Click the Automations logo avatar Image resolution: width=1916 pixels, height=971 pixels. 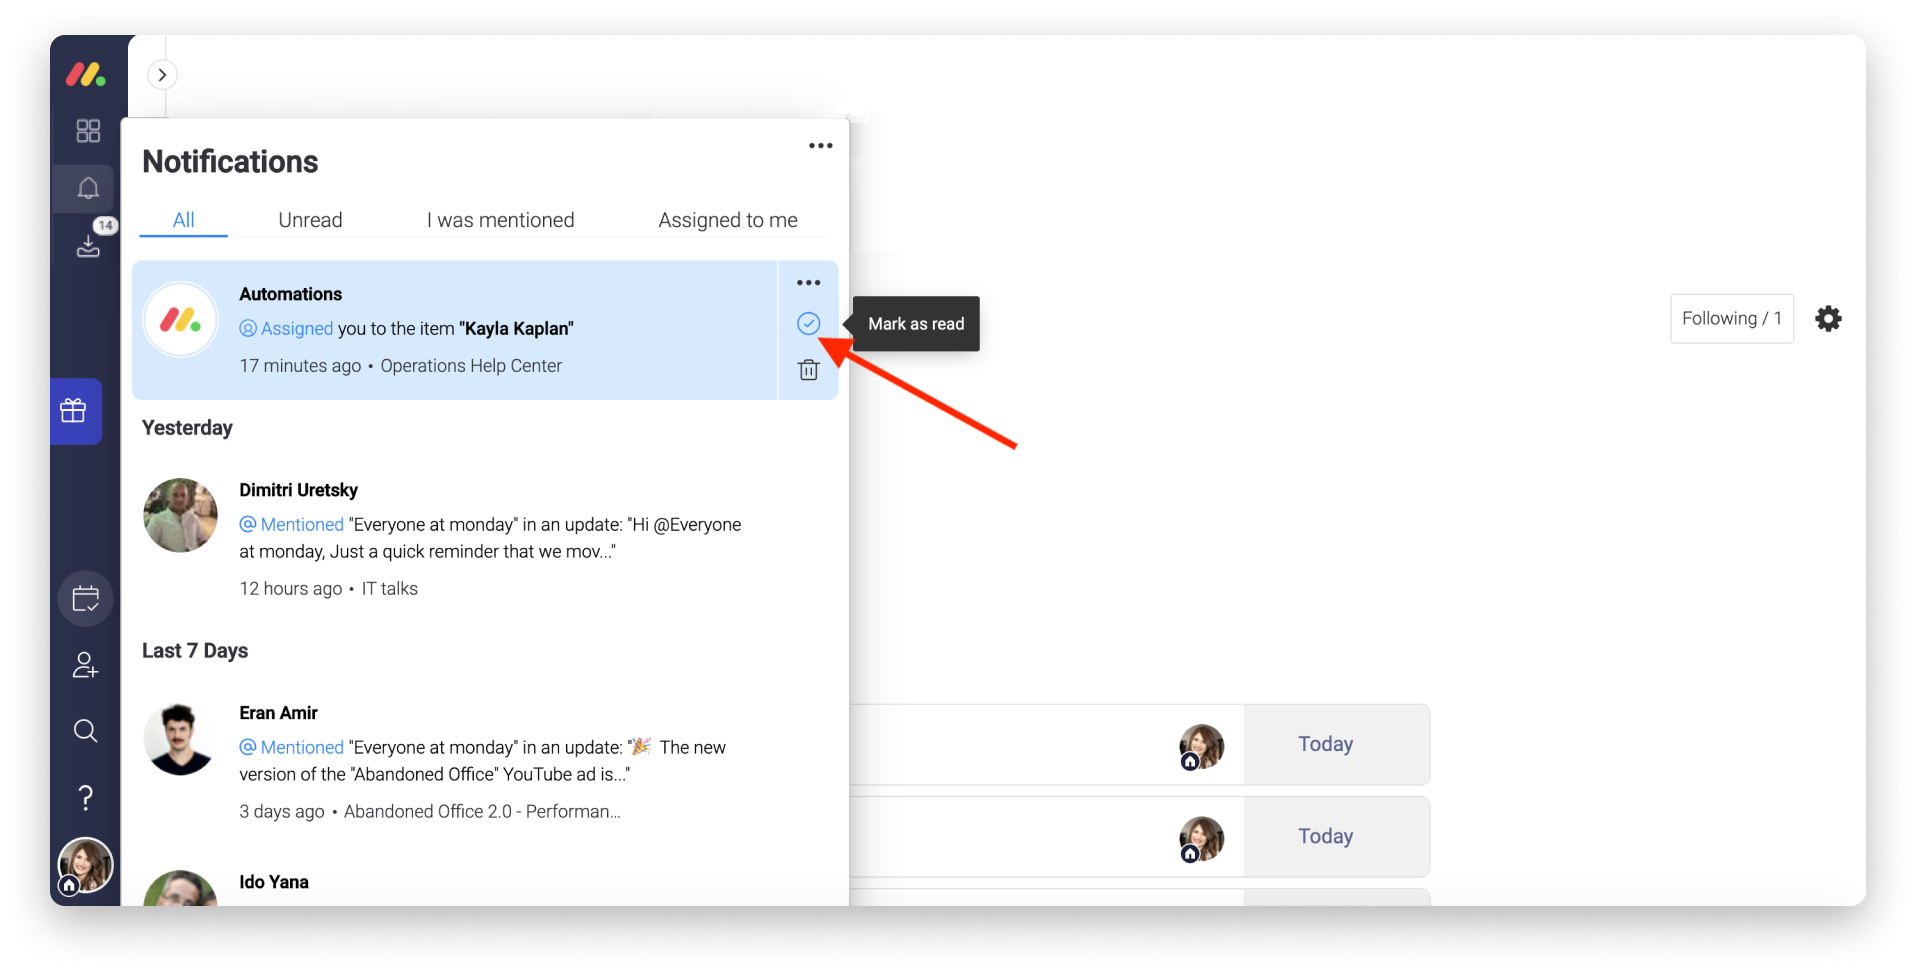click(x=181, y=320)
